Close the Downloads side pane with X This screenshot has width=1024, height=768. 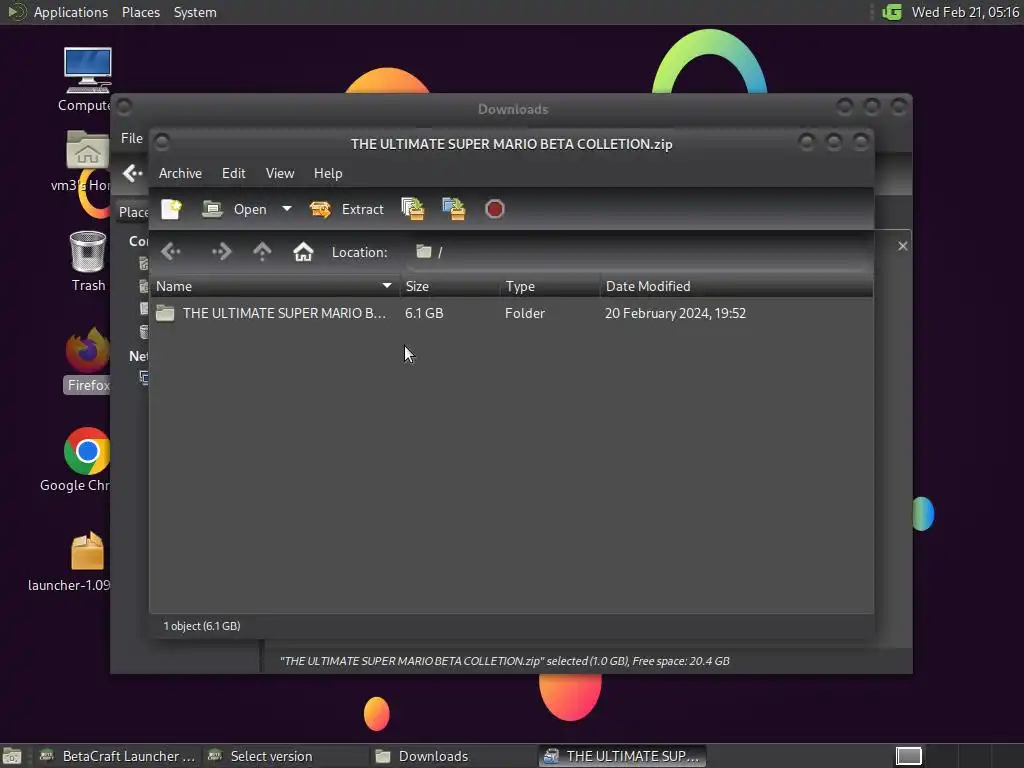point(903,246)
